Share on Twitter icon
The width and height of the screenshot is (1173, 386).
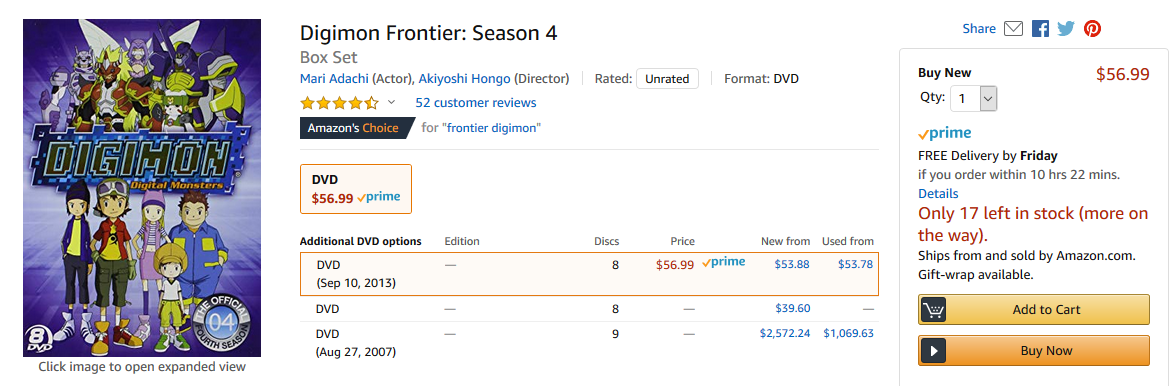(x=1066, y=28)
